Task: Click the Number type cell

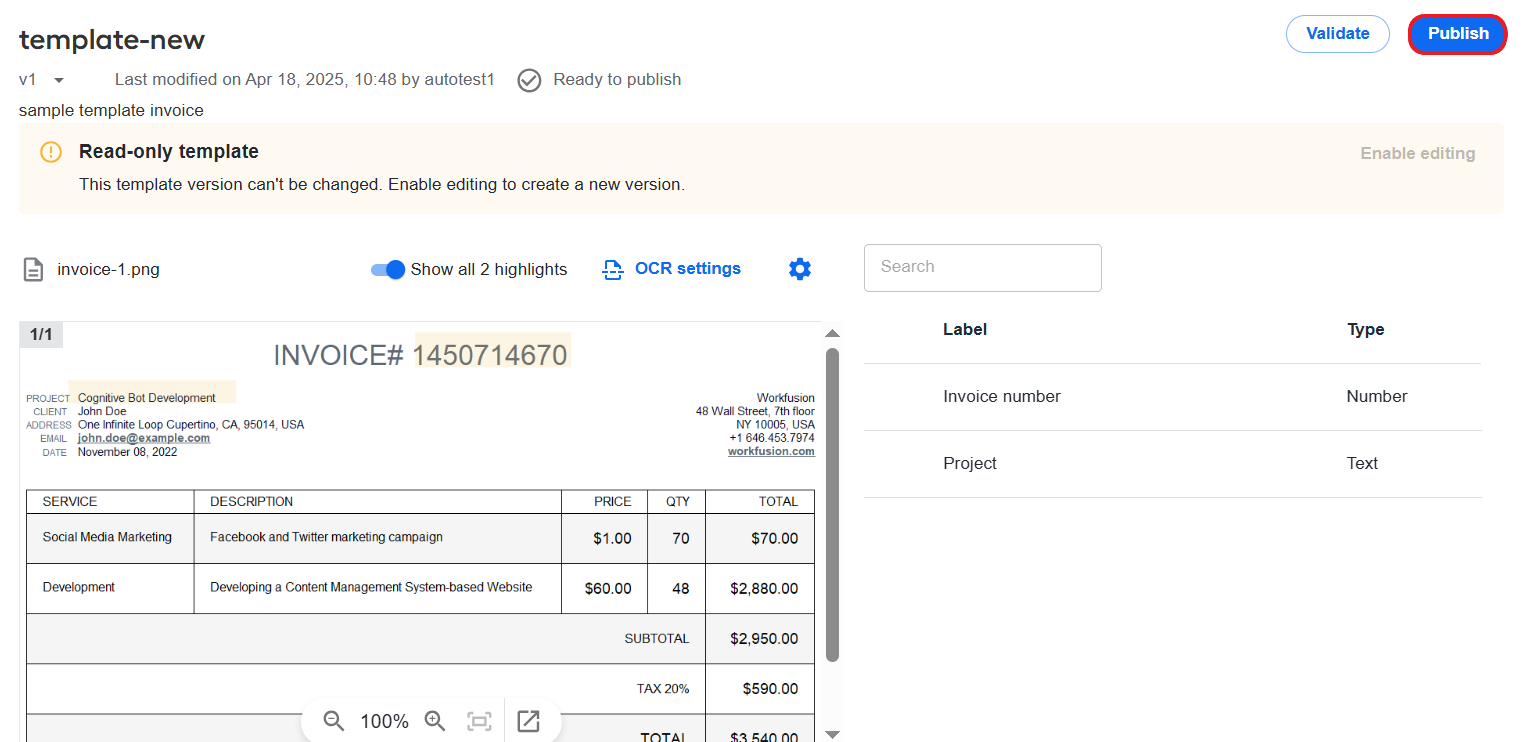Action: [x=1376, y=397]
